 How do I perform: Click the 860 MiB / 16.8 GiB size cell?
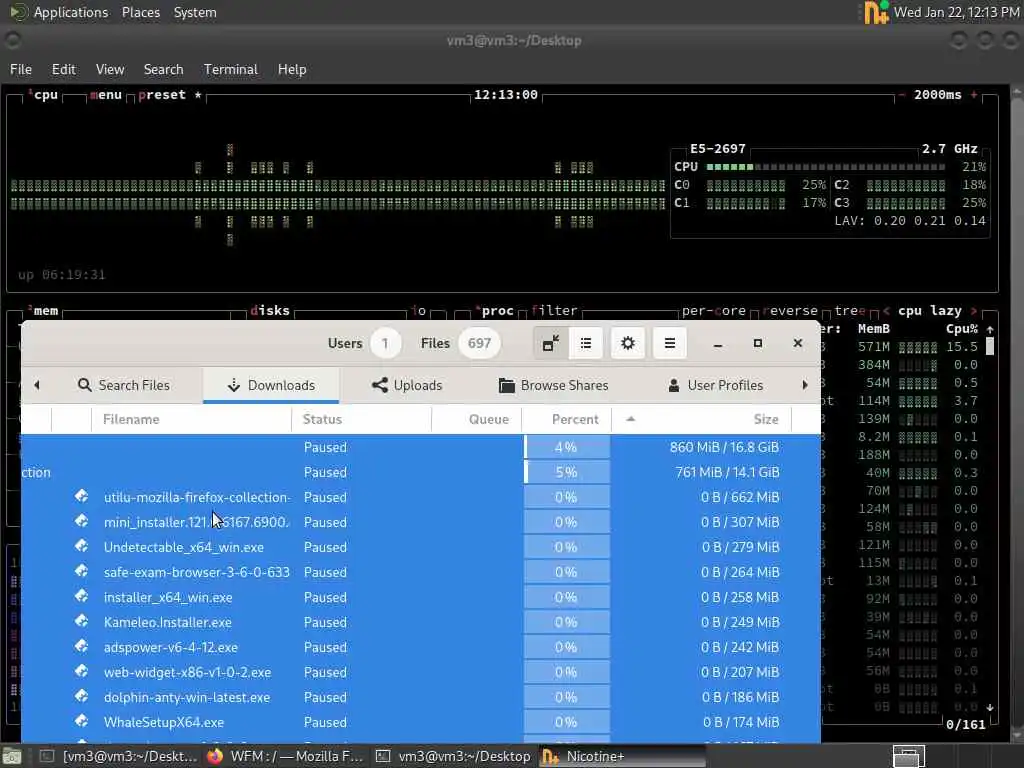click(724, 447)
